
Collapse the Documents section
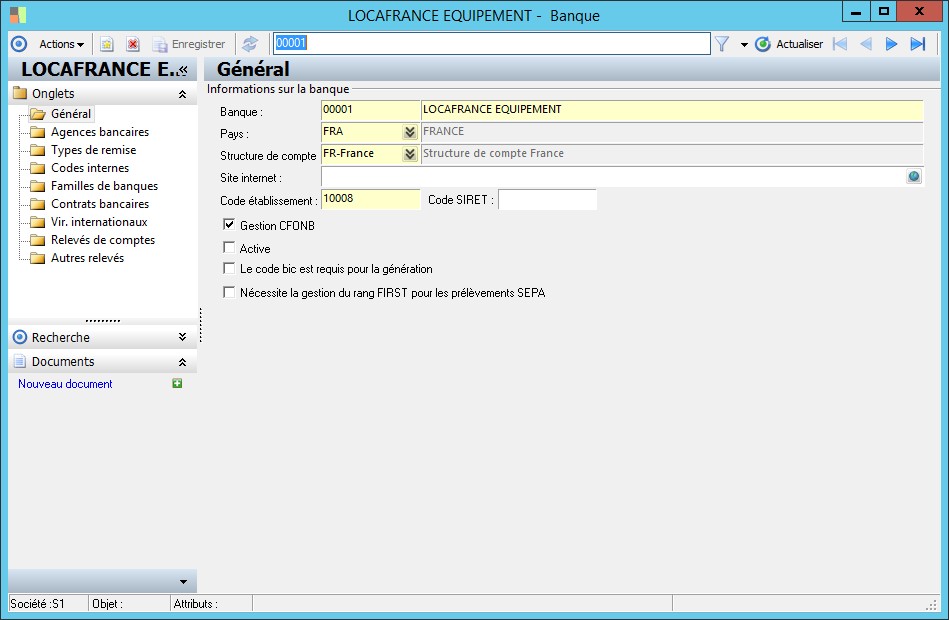(x=182, y=362)
